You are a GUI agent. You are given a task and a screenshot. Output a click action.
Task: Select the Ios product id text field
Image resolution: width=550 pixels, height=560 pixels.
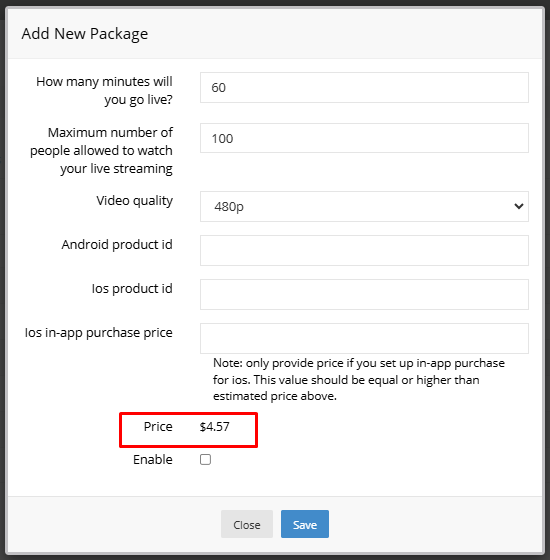click(x=364, y=294)
